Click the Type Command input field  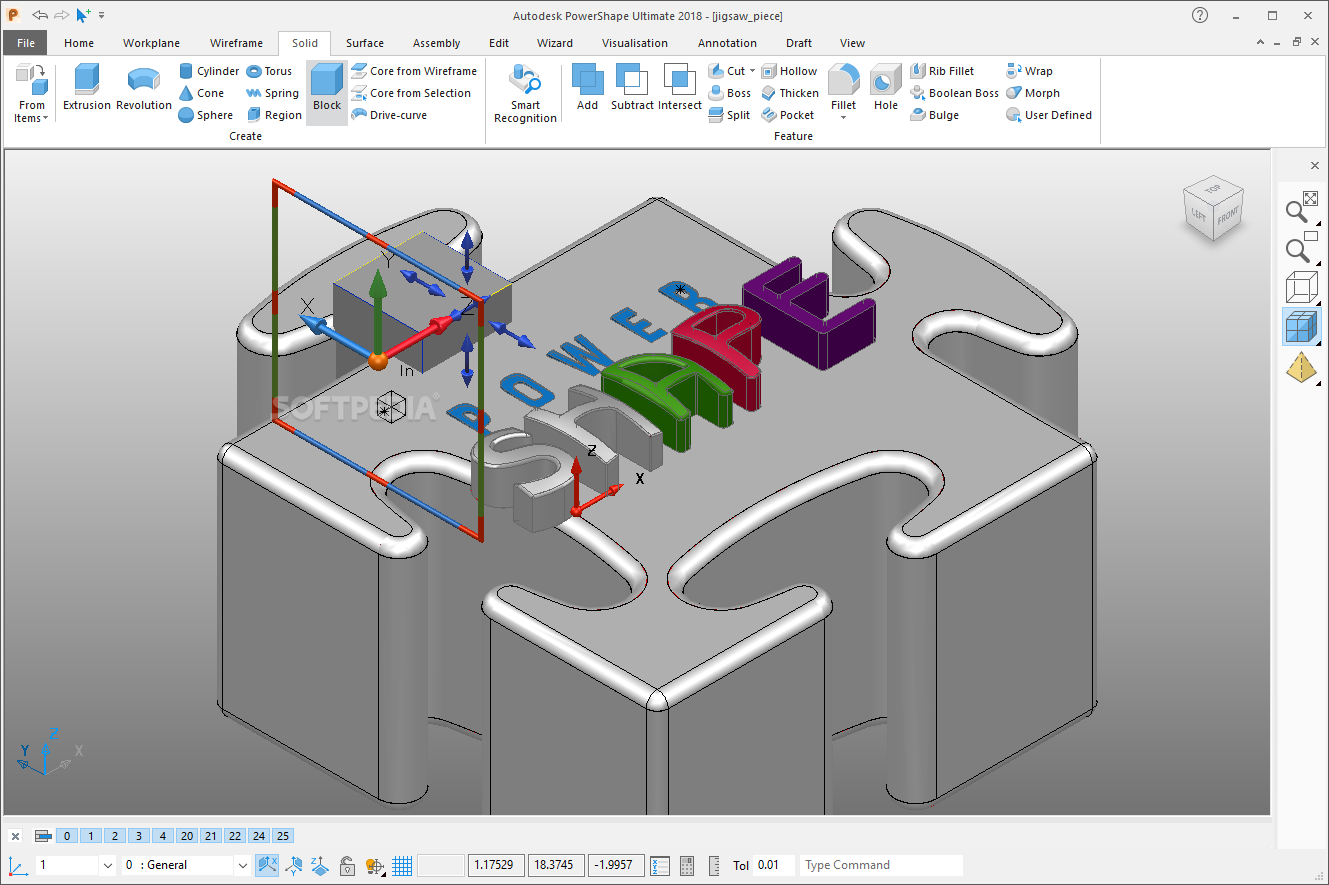click(x=880, y=866)
